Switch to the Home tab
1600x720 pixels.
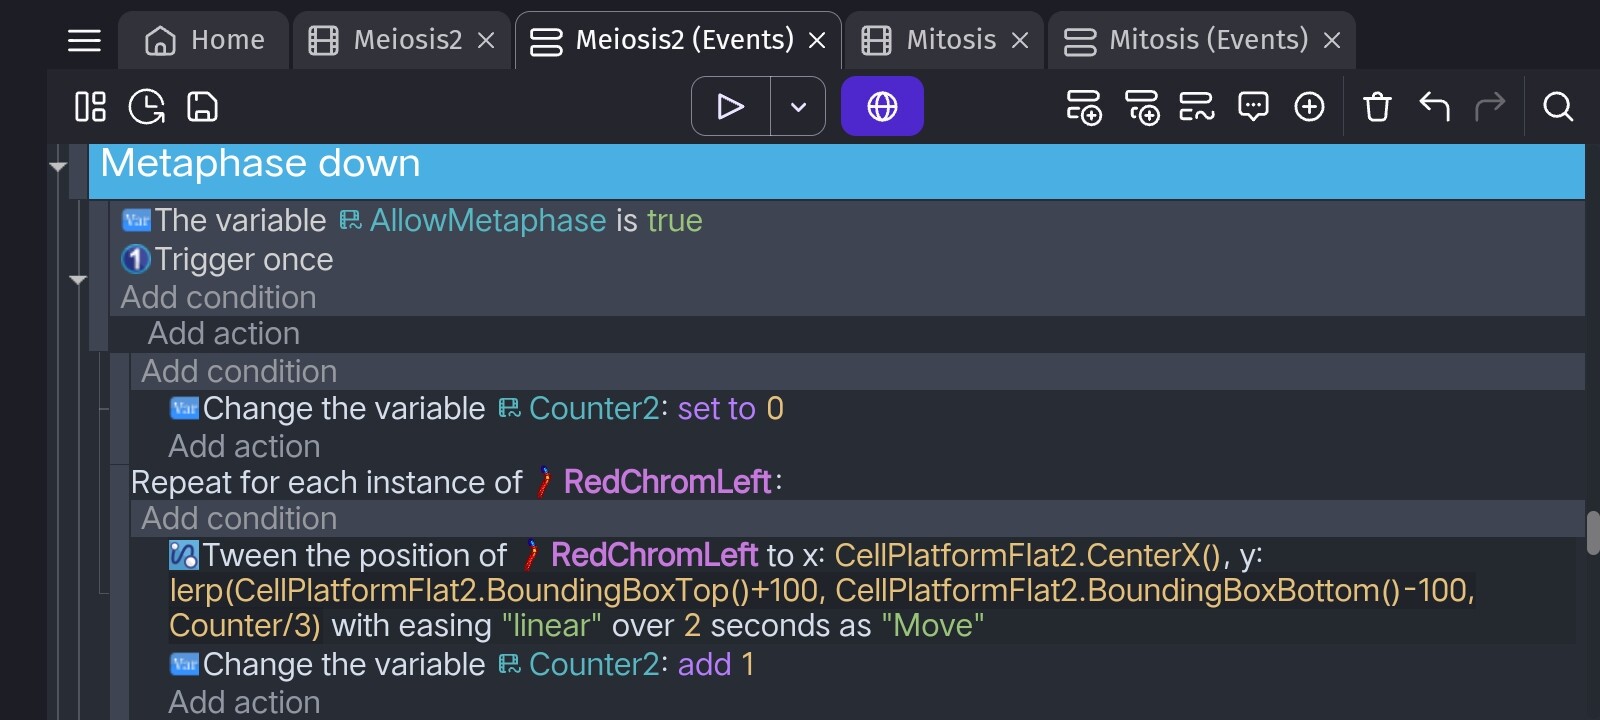click(205, 40)
